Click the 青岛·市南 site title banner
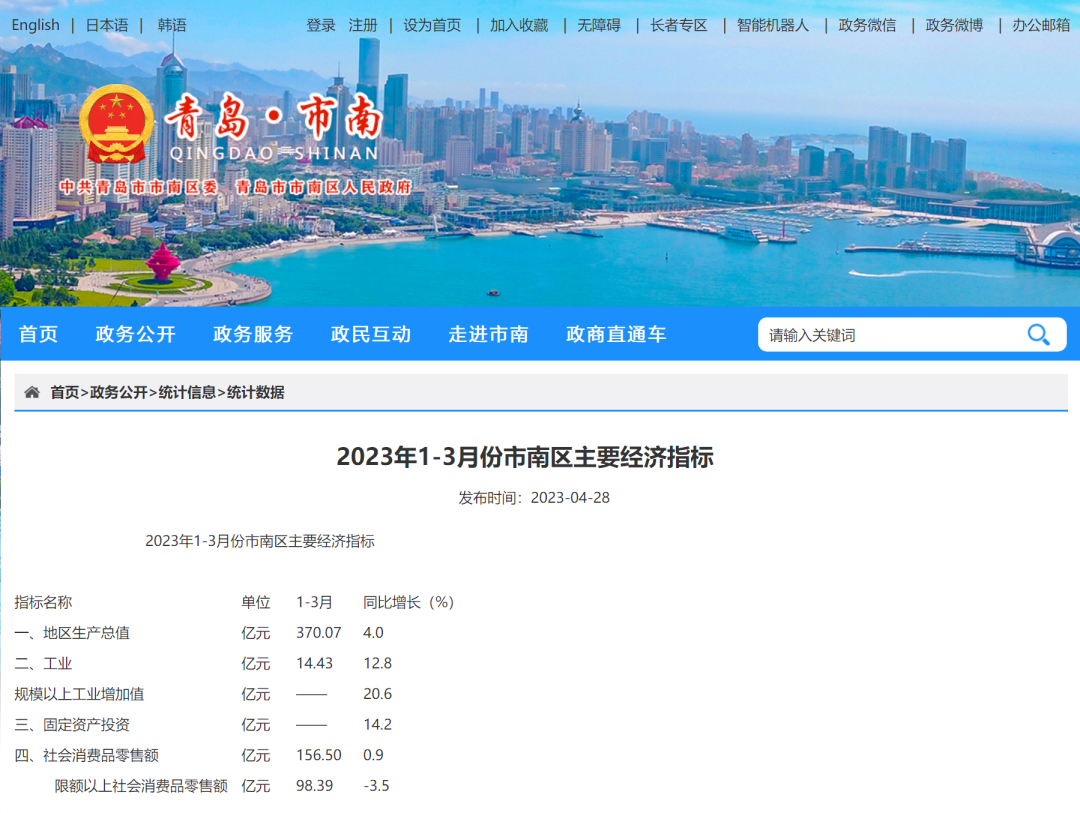1080x813 pixels. coord(275,128)
